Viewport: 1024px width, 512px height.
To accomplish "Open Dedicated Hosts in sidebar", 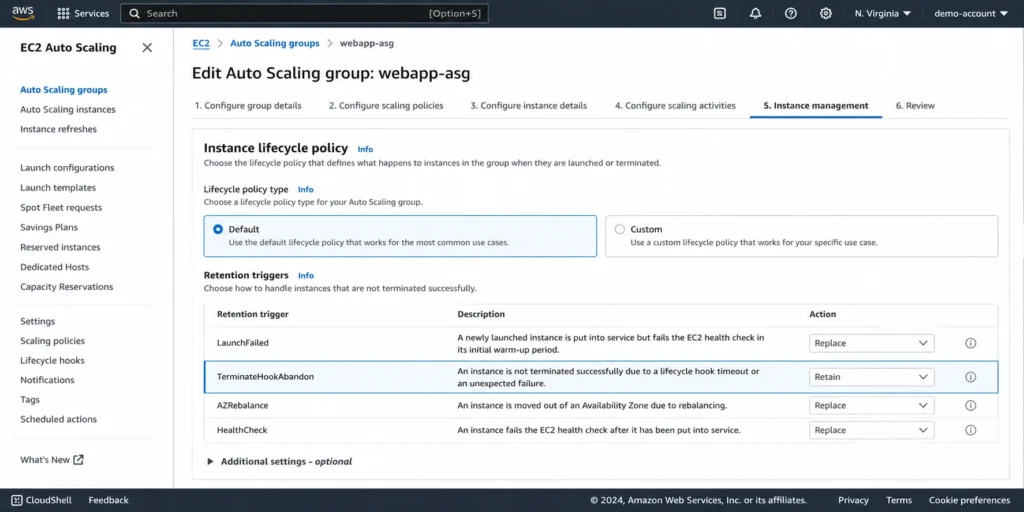I will 55,267.
